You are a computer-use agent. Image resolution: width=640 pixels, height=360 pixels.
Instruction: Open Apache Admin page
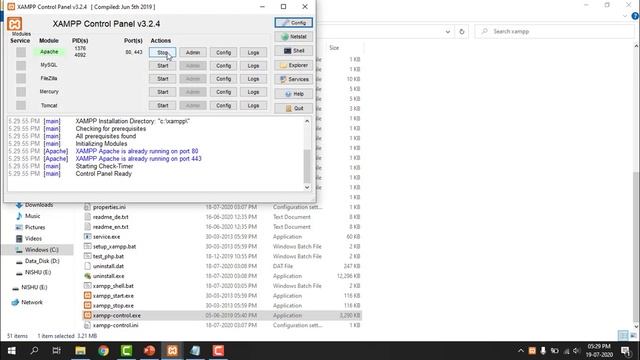pos(193,53)
